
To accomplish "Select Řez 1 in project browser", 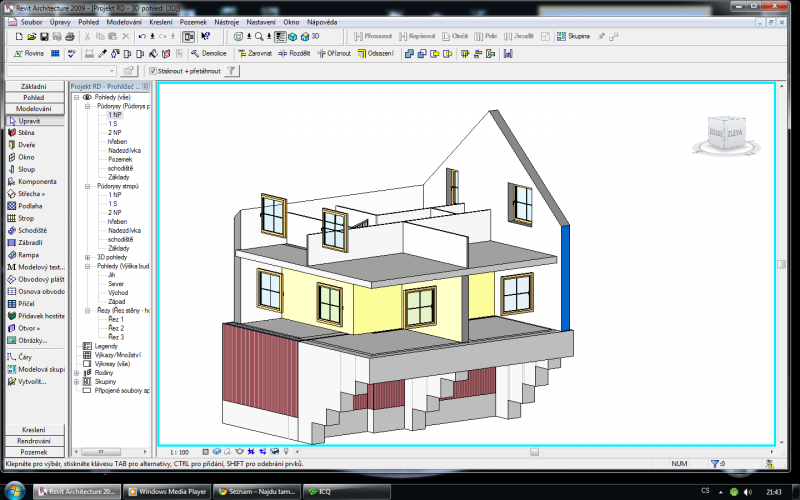I will [116, 319].
